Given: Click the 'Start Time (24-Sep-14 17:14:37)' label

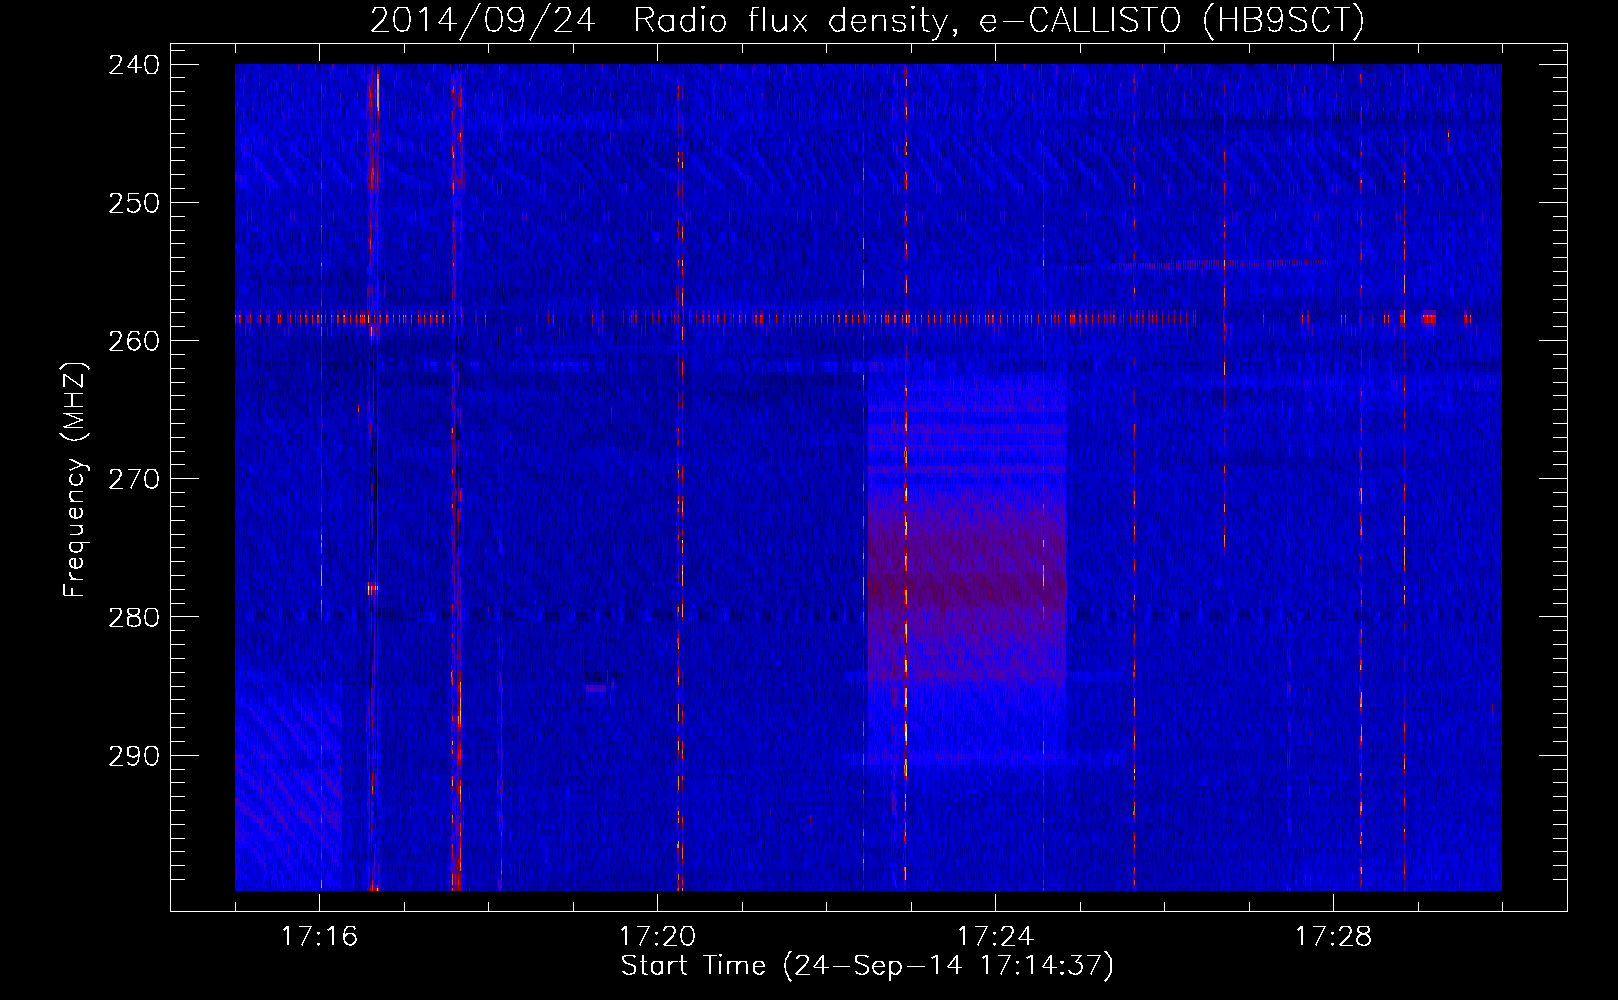Looking at the screenshot, I should coord(867,966).
